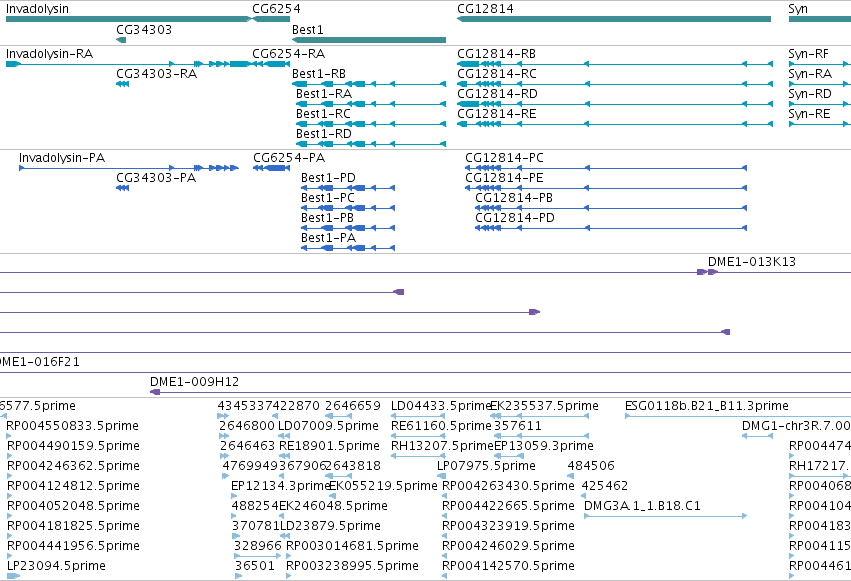Click EK246048.5prime feature label
This screenshot has width=851, height=581.
(x=333, y=506)
